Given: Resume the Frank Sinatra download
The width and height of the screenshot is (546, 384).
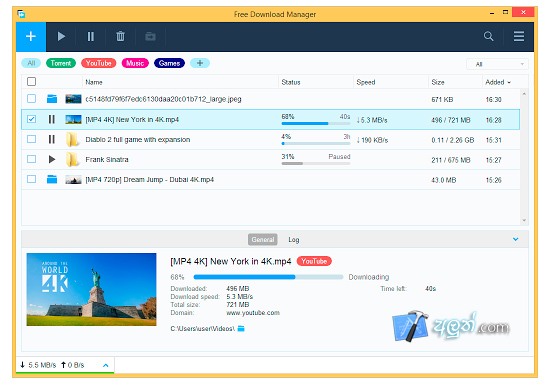Looking at the screenshot, I should pyautogui.click(x=52, y=159).
